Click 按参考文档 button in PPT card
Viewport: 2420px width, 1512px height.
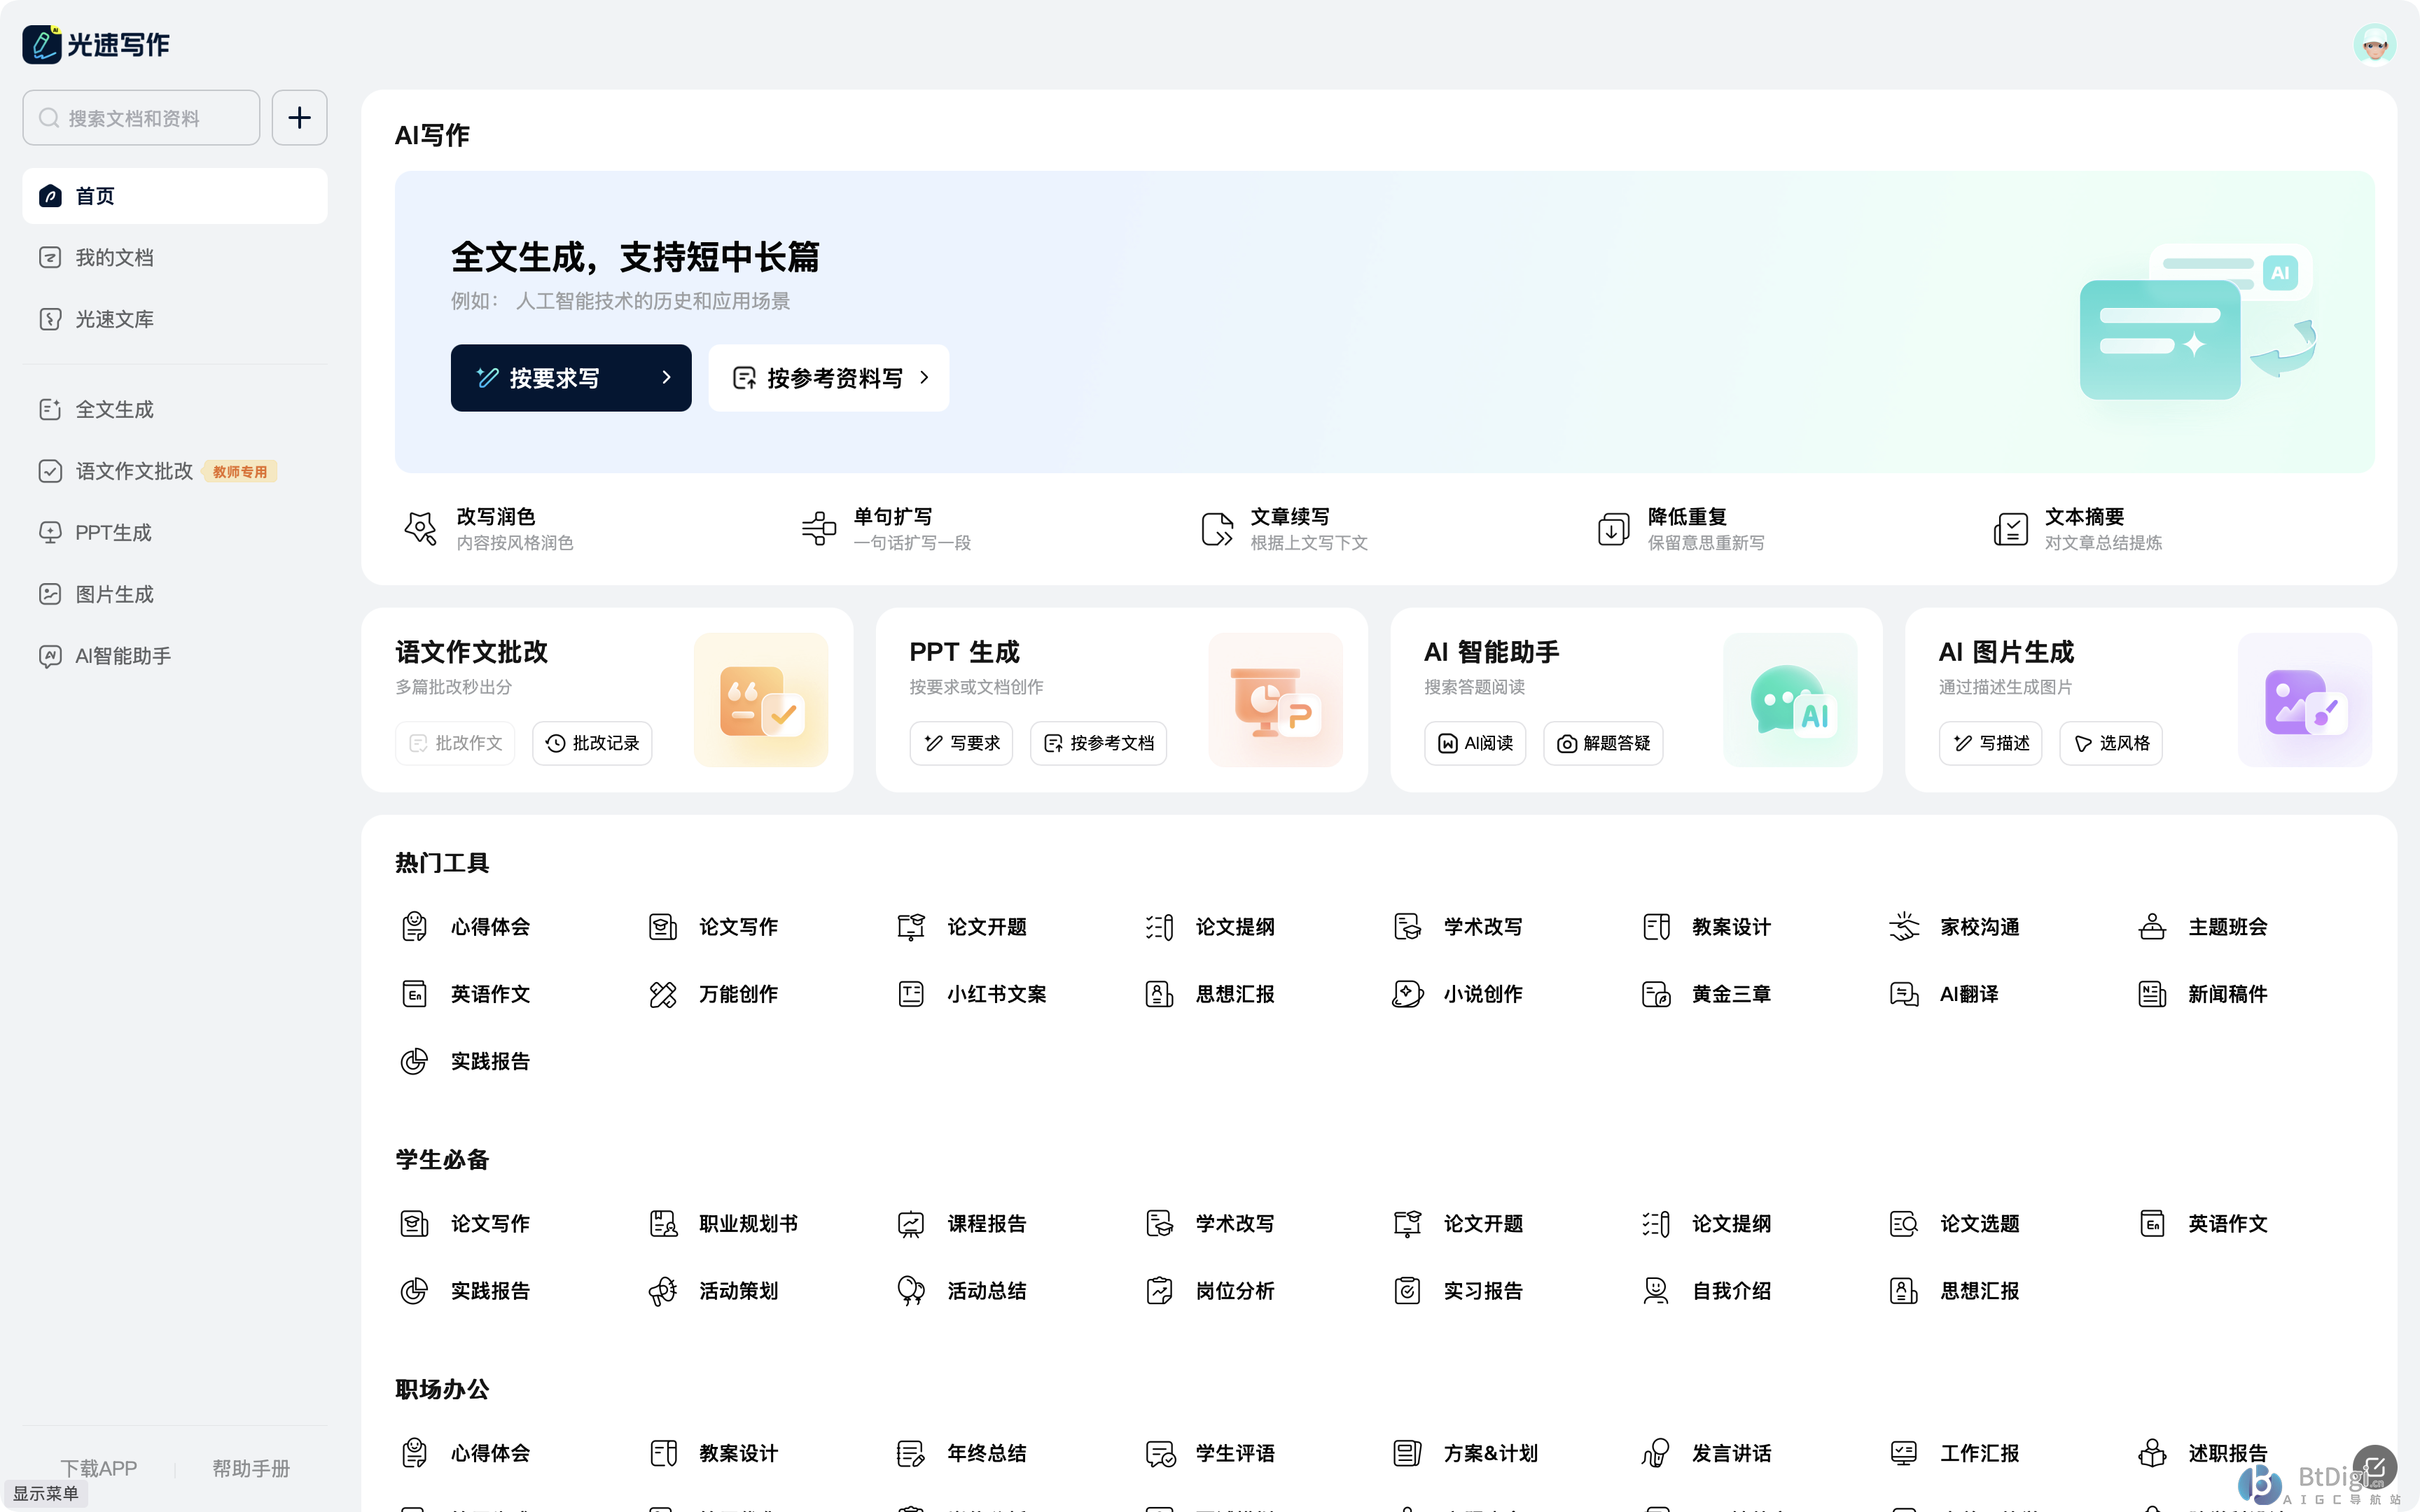pyautogui.click(x=1098, y=743)
